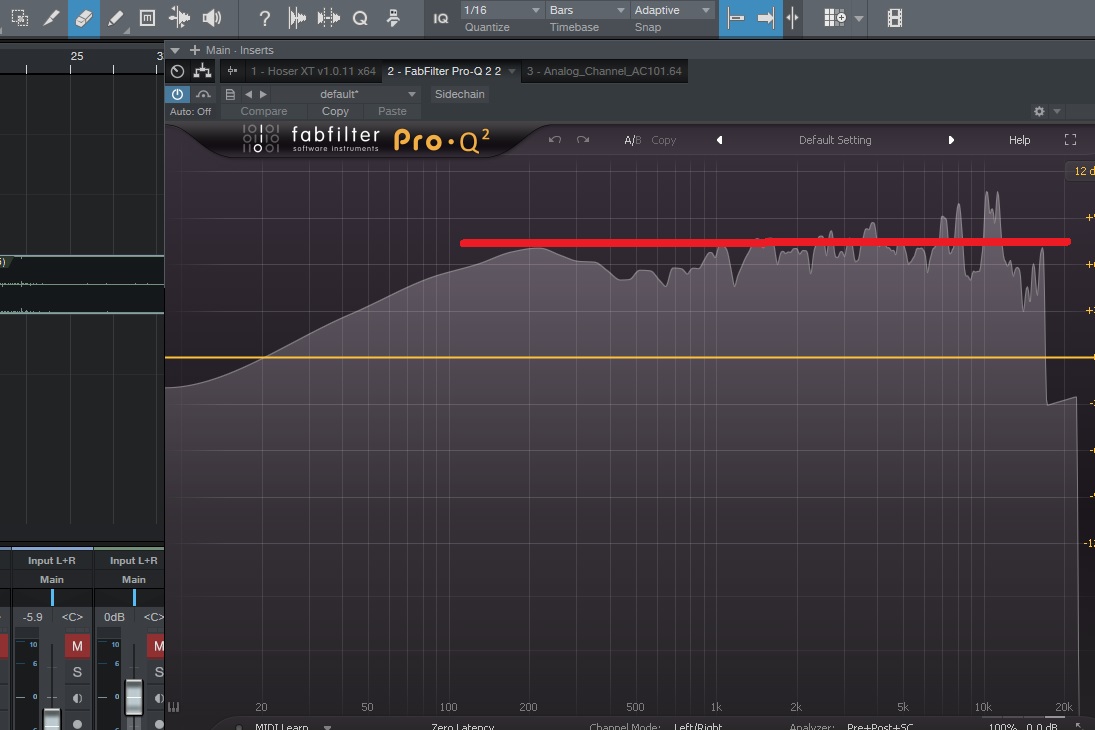Open the plugin window gear settings
Image resolution: width=1095 pixels, height=730 pixels.
click(x=1039, y=112)
